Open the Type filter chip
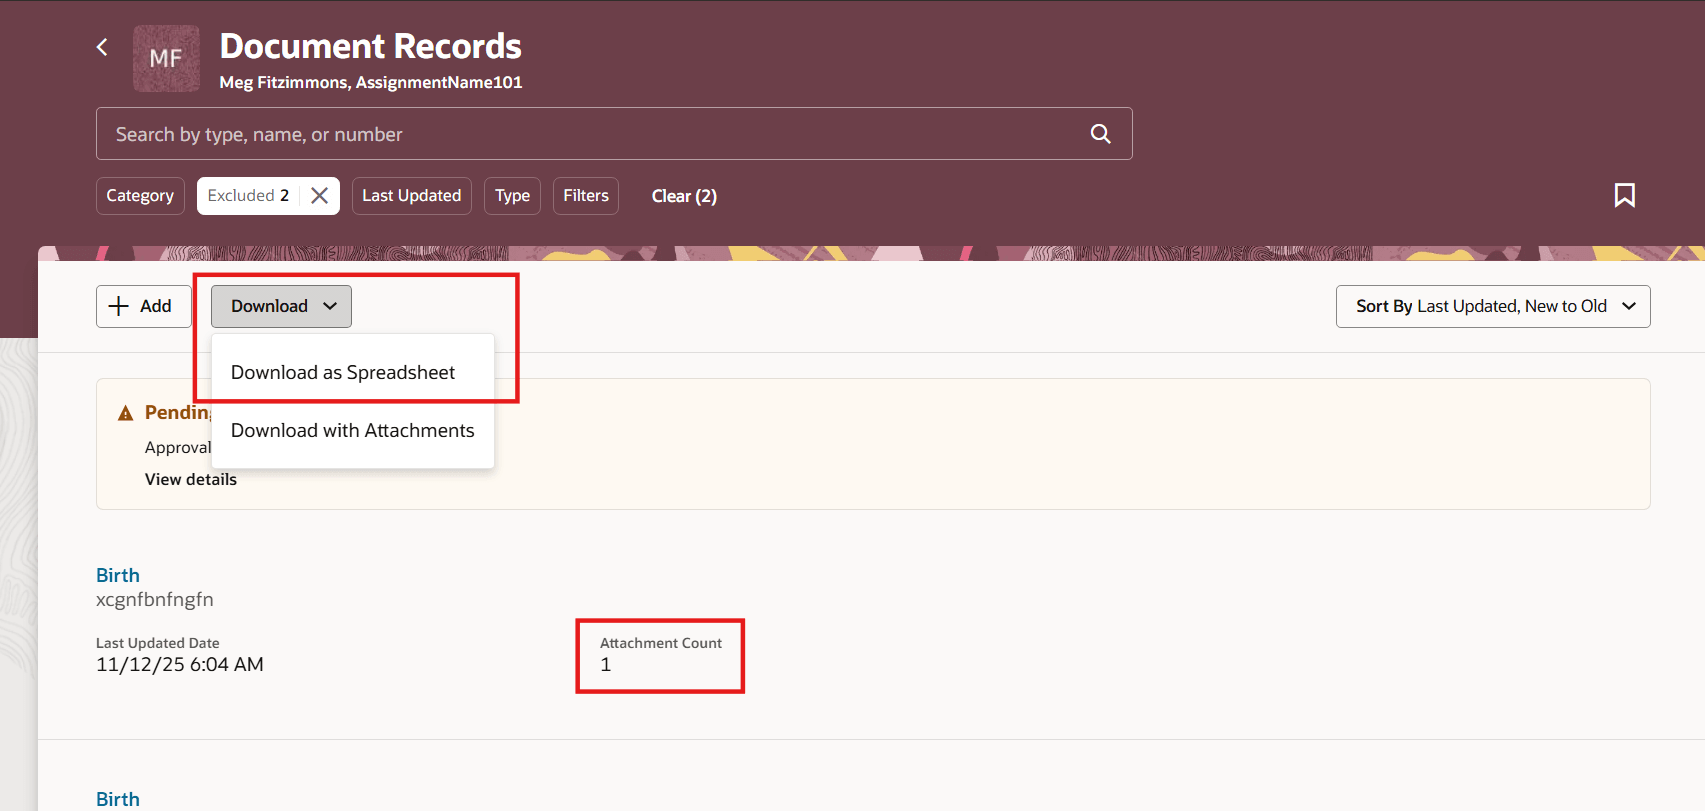The width and height of the screenshot is (1705, 811). click(512, 196)
